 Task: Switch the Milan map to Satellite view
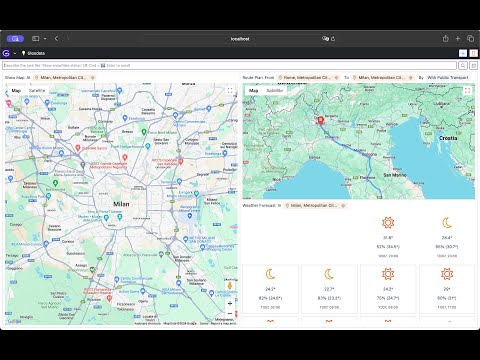37,91
